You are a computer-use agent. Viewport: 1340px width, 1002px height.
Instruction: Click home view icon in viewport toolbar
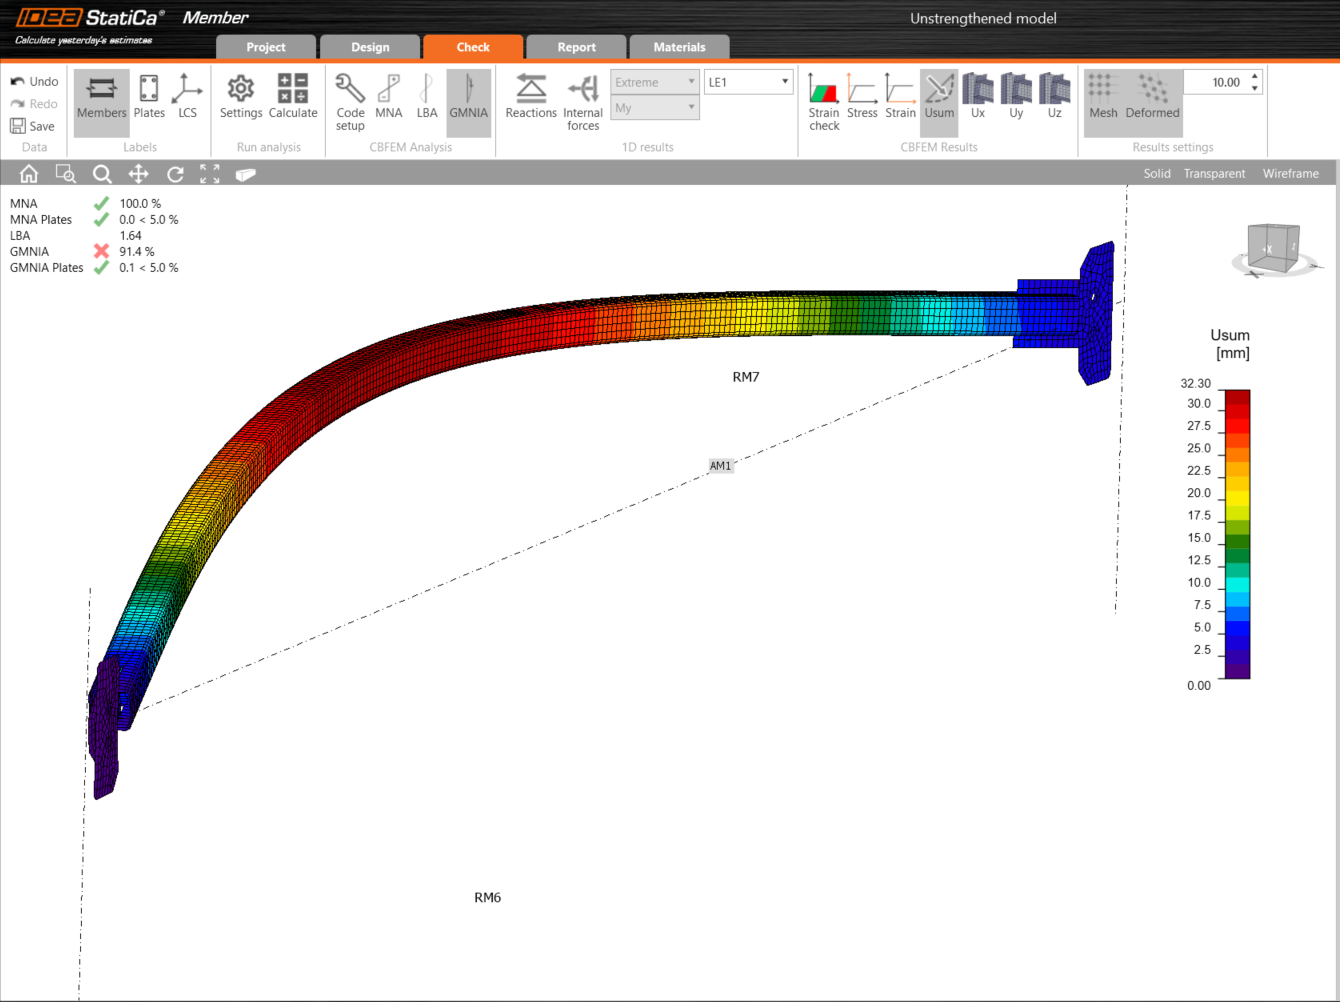pos(29,174)
